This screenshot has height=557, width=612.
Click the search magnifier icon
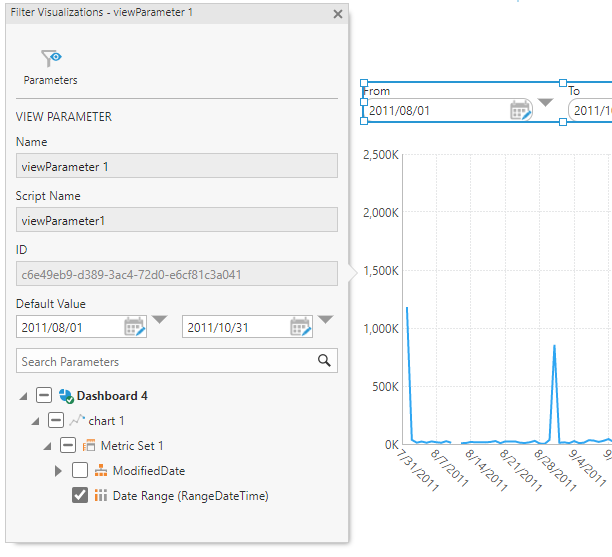point(324,361)
